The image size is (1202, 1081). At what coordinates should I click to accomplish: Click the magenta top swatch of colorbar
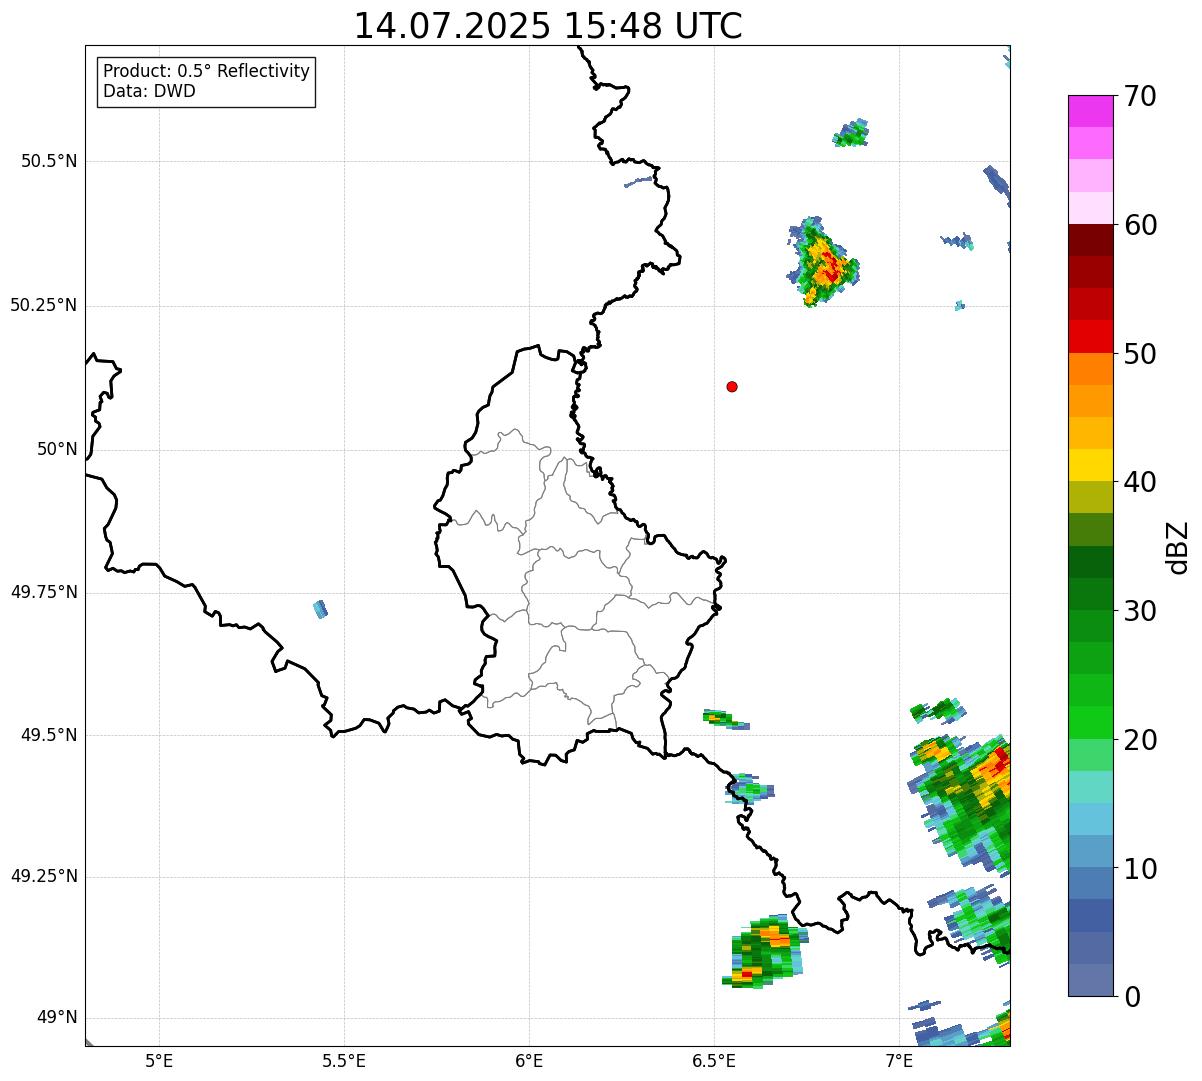(x=1091, y=111)
